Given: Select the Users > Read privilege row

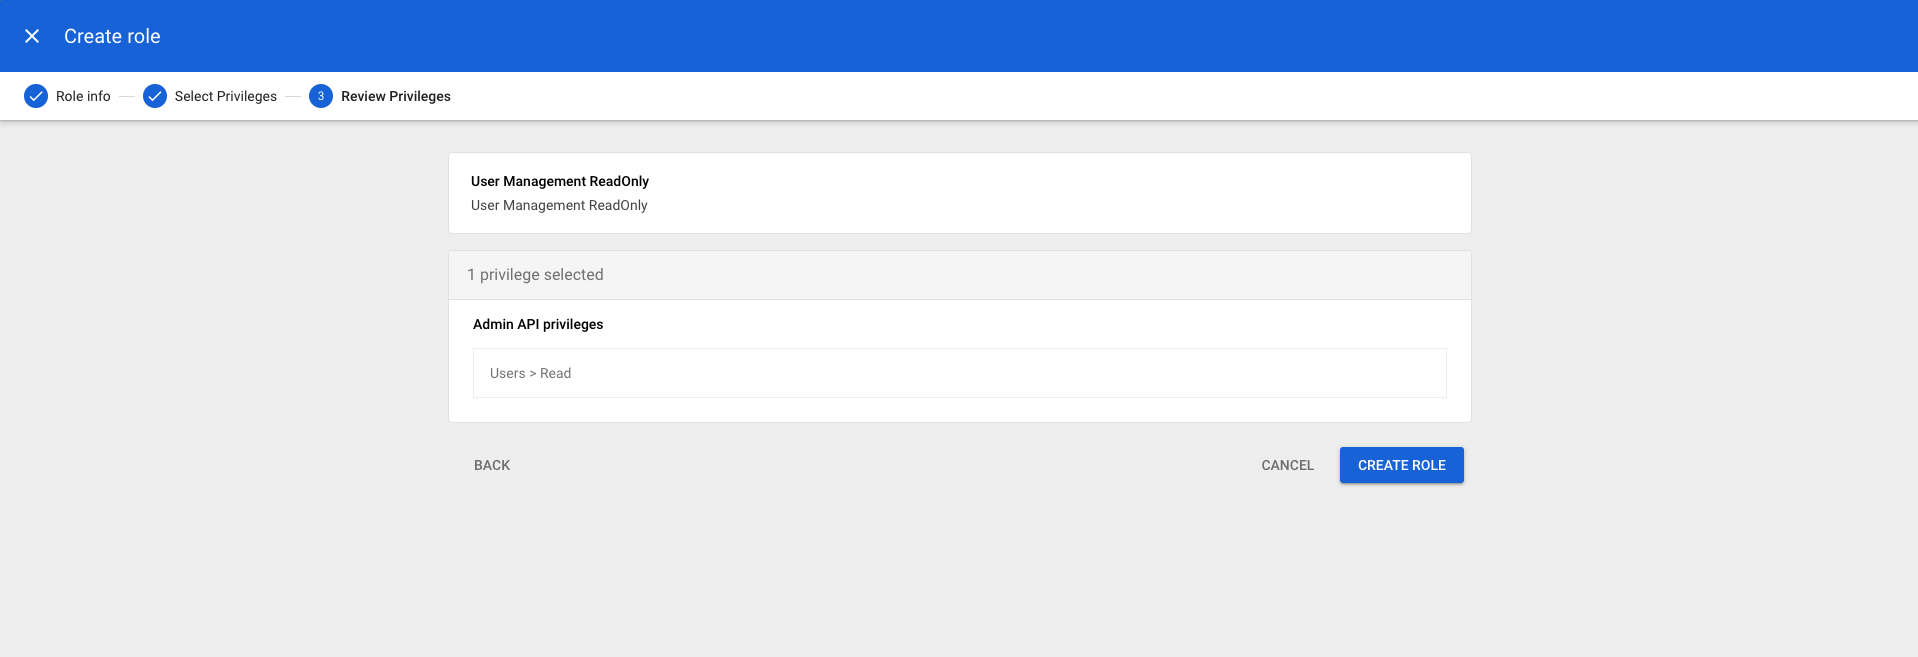Looking at the screenshot, I should tap(959, 373).
